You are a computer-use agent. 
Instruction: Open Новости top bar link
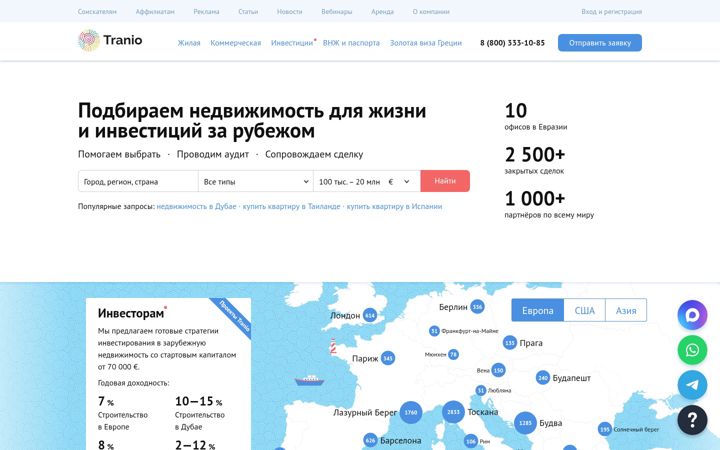(x=289, y=11)
